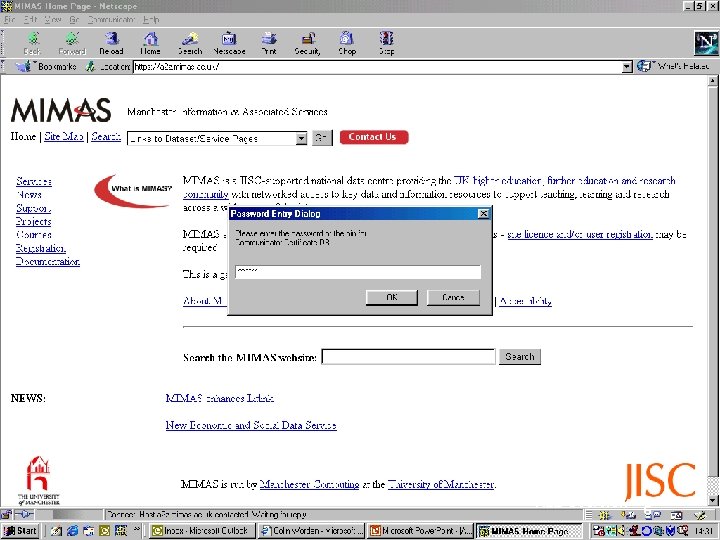
Task: Open the Security toolbar icon
Action: click(x=308, y=43)
